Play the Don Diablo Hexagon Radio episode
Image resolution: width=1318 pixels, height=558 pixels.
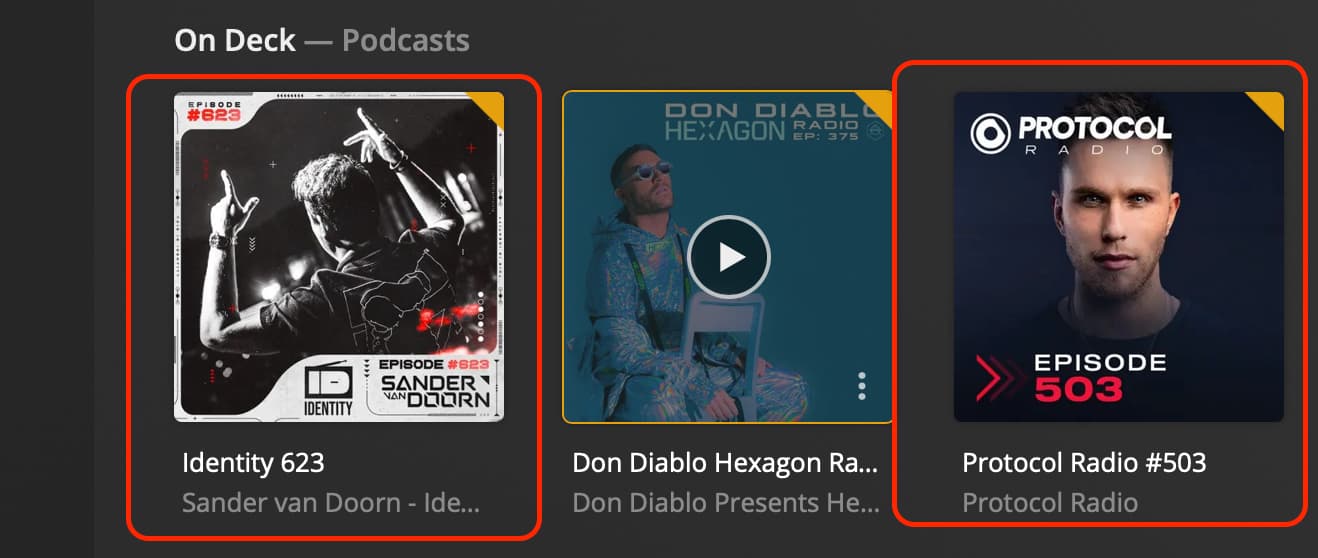[729, 257]
